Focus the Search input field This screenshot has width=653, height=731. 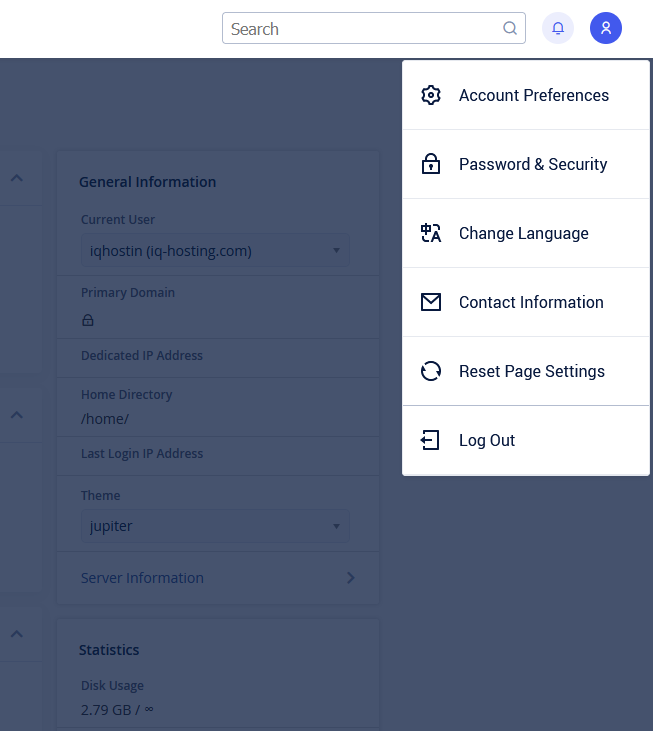[x=362, y=29]
